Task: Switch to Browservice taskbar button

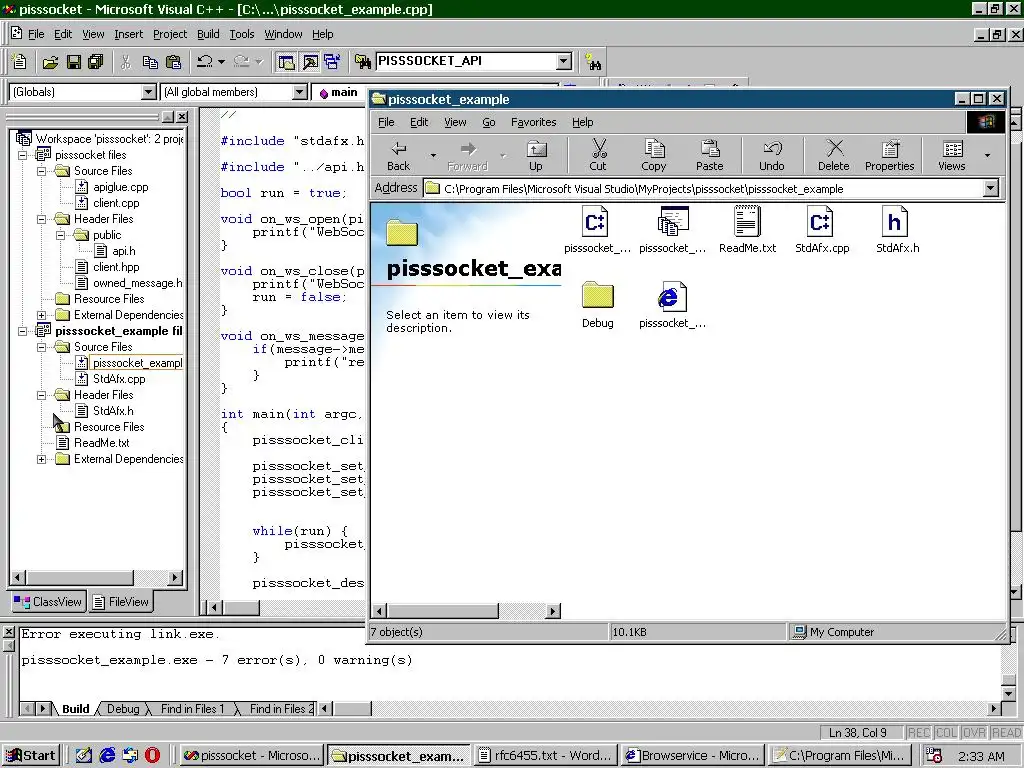Action: point(693,756)
